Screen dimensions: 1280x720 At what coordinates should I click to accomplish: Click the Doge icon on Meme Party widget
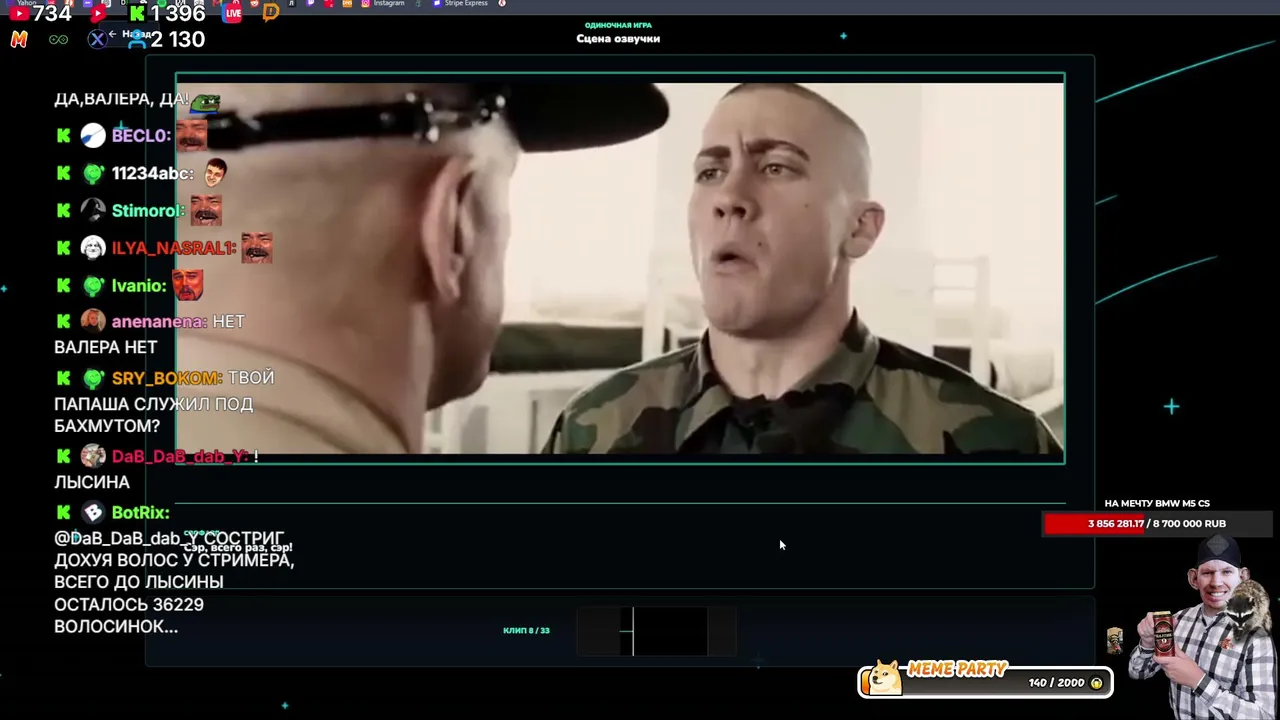(x=885, y=678)
